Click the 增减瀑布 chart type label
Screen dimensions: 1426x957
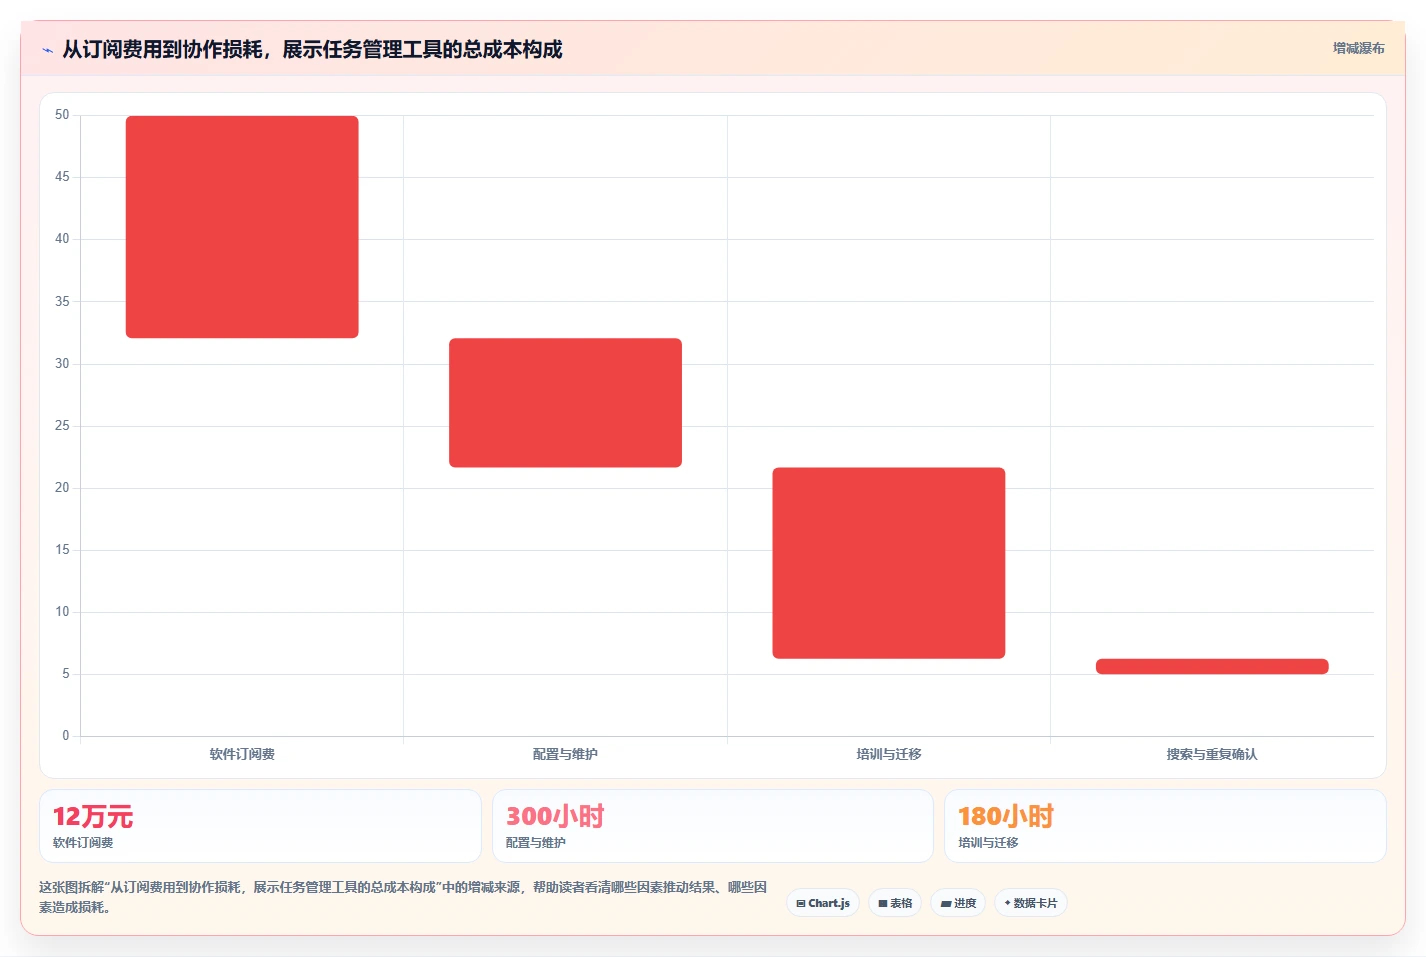coord(1358,48)
